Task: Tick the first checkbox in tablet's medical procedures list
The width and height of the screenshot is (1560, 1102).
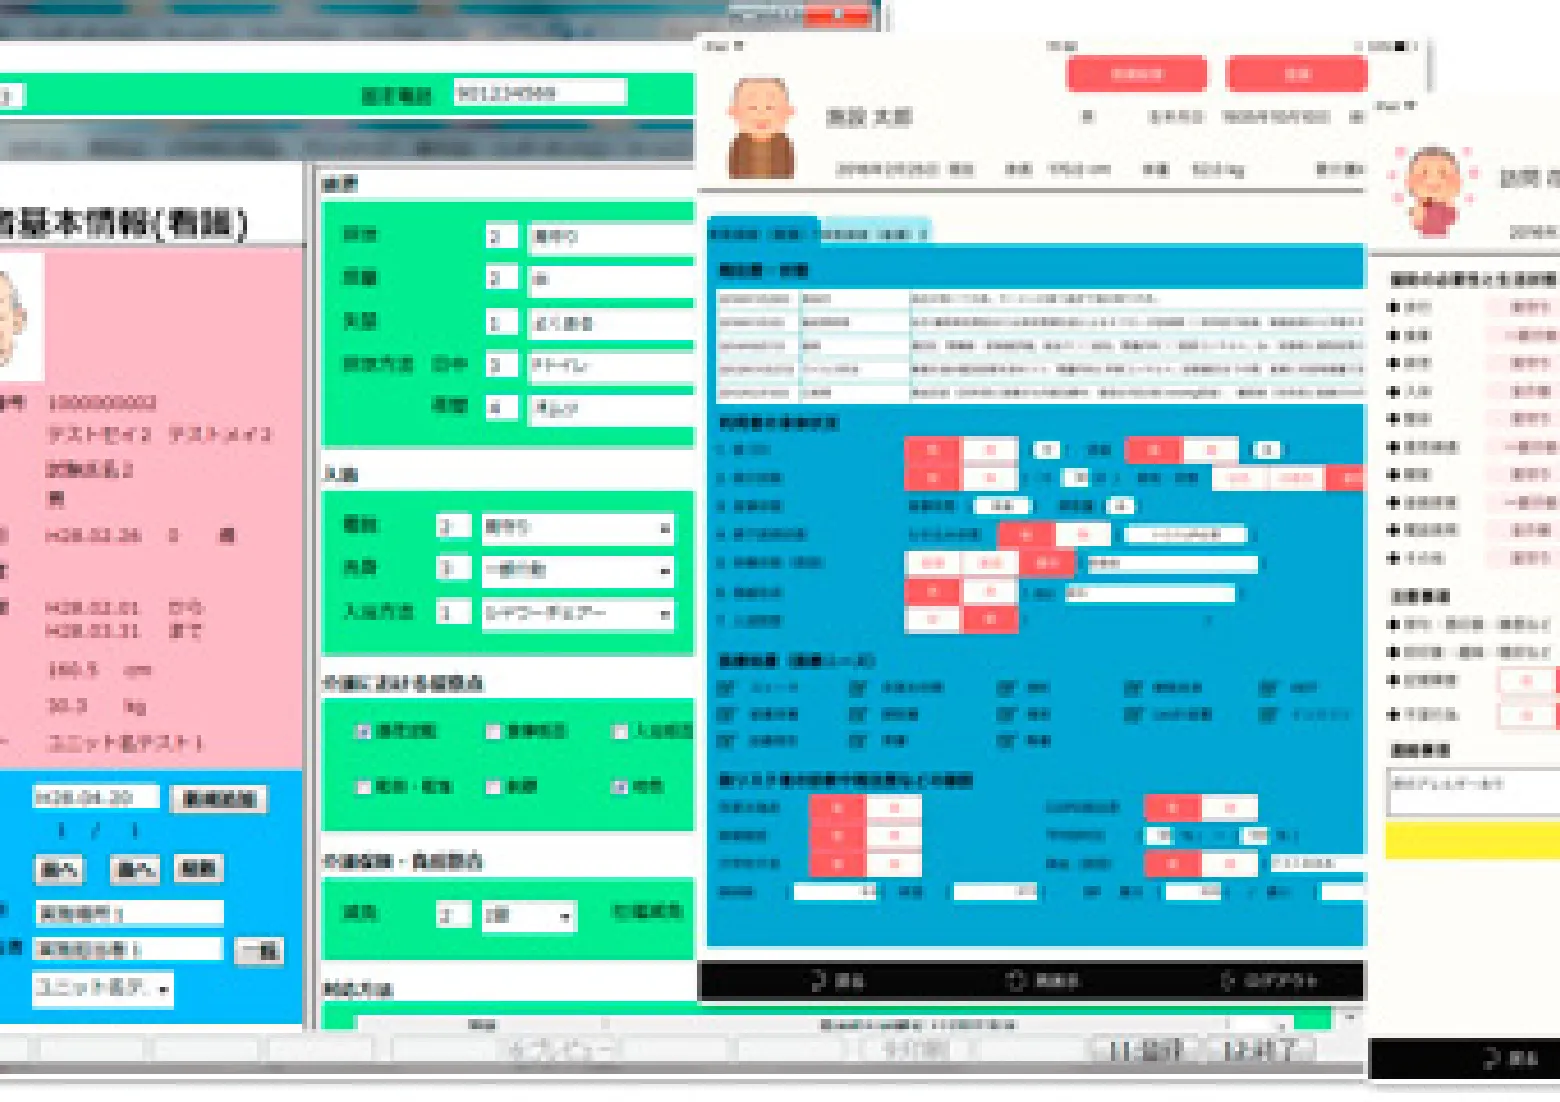Action: [x=727, y=688]
